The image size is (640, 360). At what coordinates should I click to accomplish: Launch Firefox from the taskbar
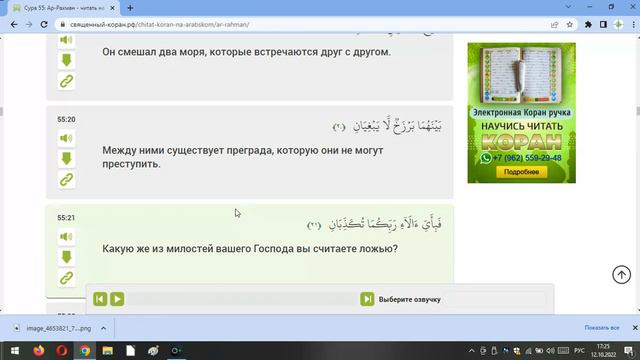coord(39,351)
